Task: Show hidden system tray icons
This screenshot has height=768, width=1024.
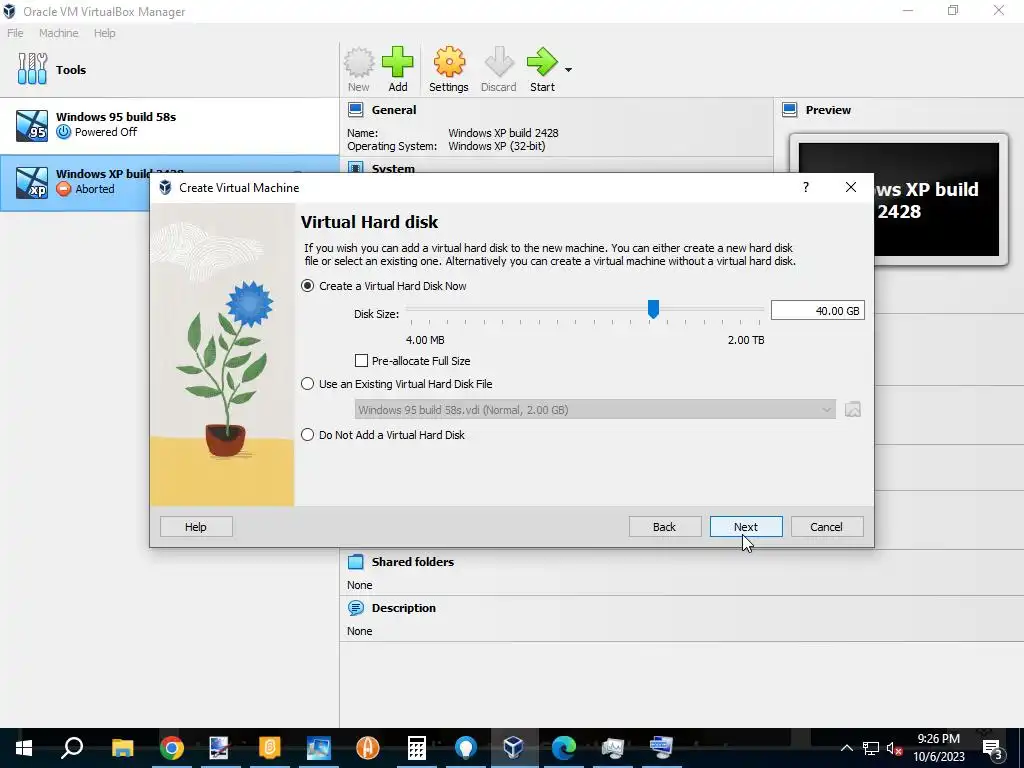Action: coord(846,748)
